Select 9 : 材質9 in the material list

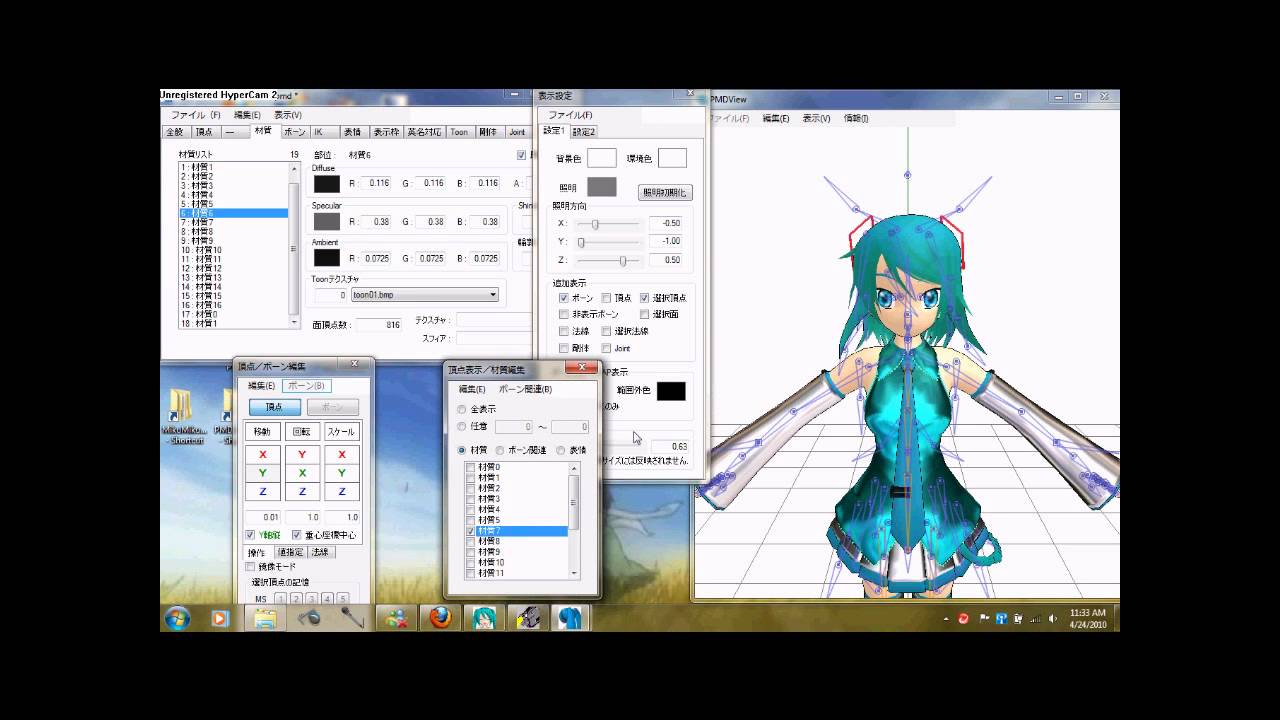point(234,241)
